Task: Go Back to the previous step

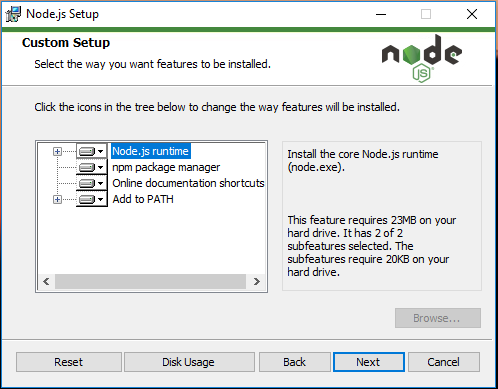Action: (295, 362)
